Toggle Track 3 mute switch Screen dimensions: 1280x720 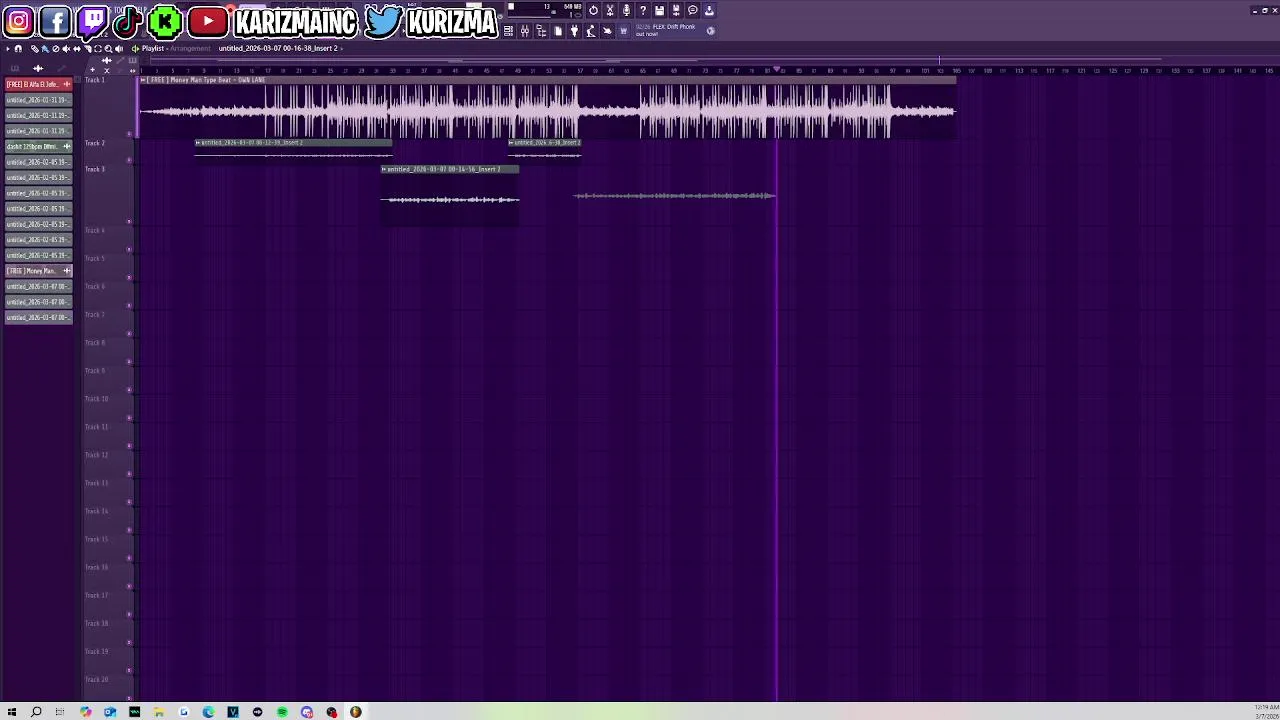click(129, 221)
